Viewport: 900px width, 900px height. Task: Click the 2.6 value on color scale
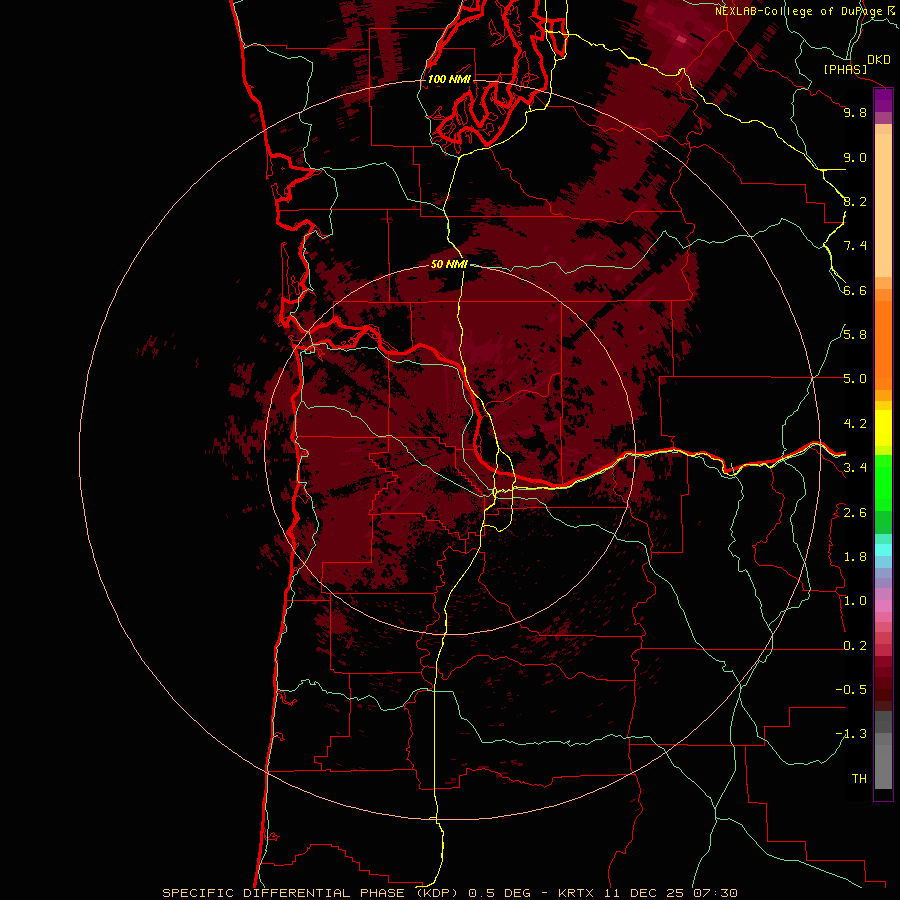point(855,513)
